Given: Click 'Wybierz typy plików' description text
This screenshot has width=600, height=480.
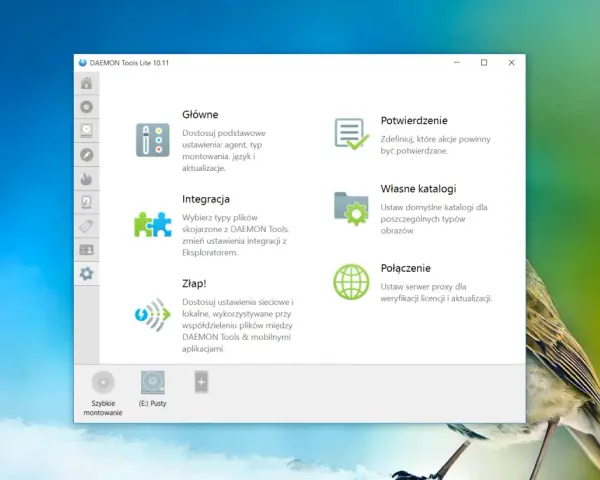Looking at the screenshot, I should [x=220, y=218].
